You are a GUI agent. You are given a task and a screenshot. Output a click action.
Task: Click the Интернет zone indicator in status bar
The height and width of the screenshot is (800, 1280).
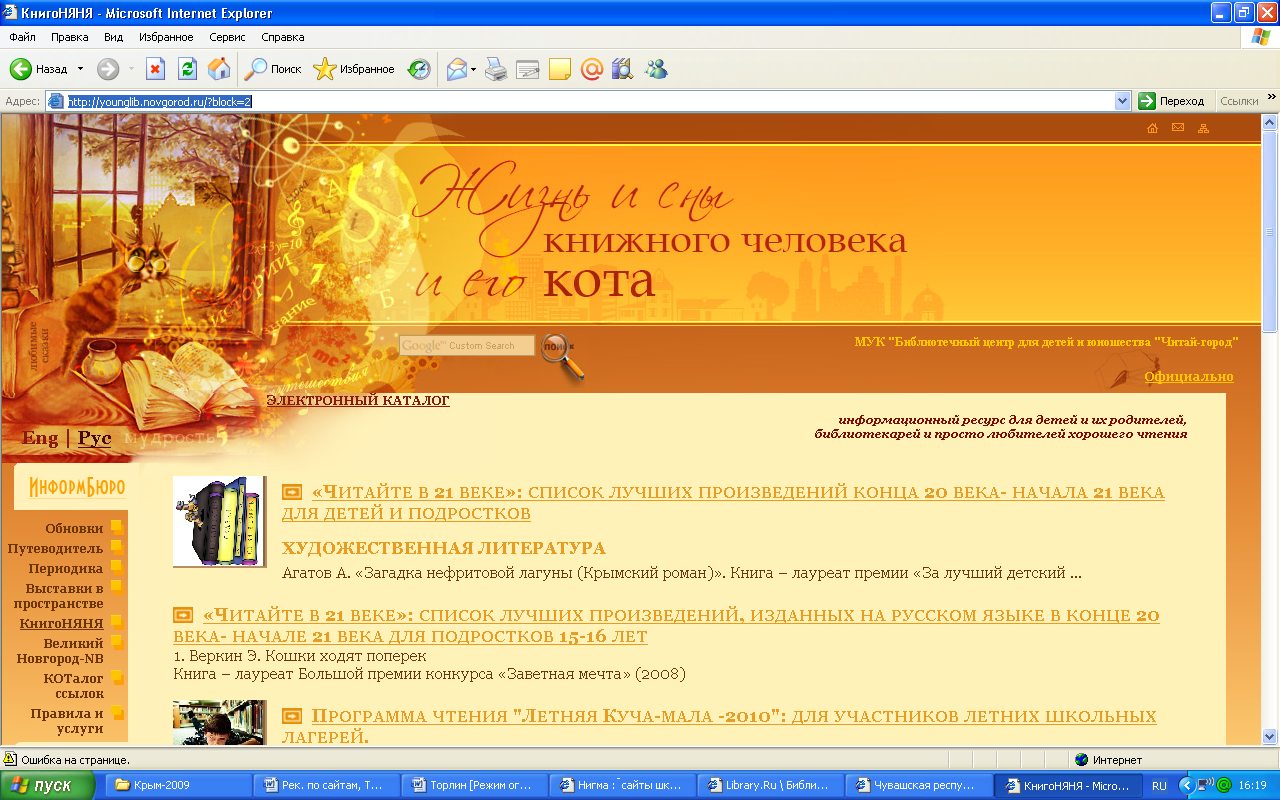click(1108, 759)
